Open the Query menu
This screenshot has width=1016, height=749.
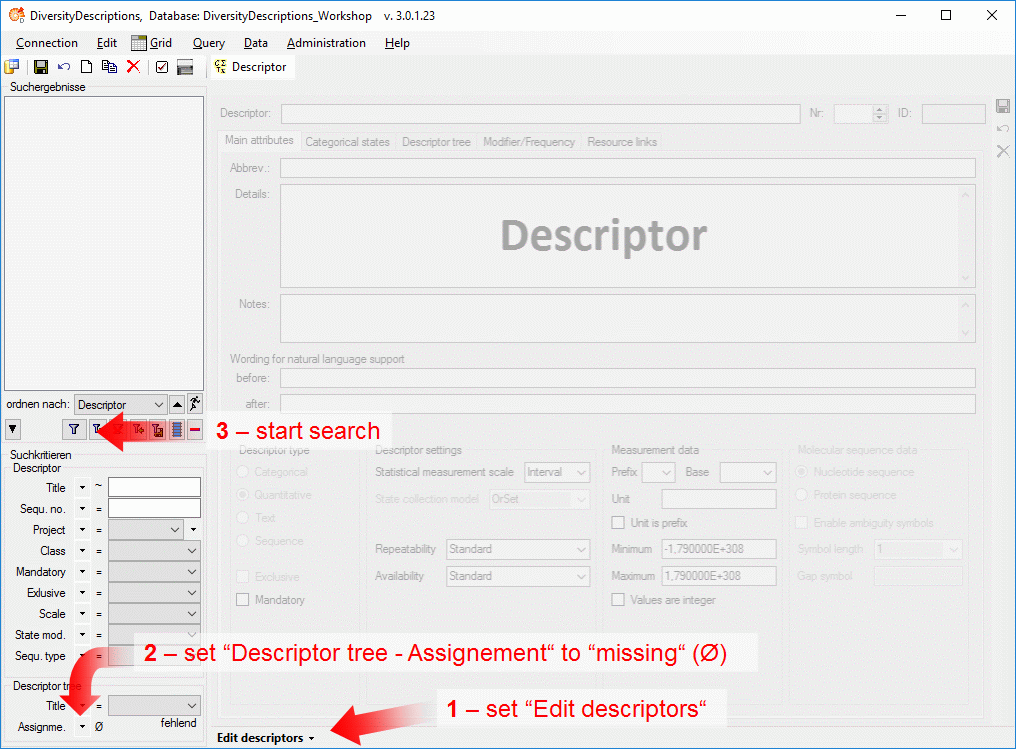coord(209,43)
